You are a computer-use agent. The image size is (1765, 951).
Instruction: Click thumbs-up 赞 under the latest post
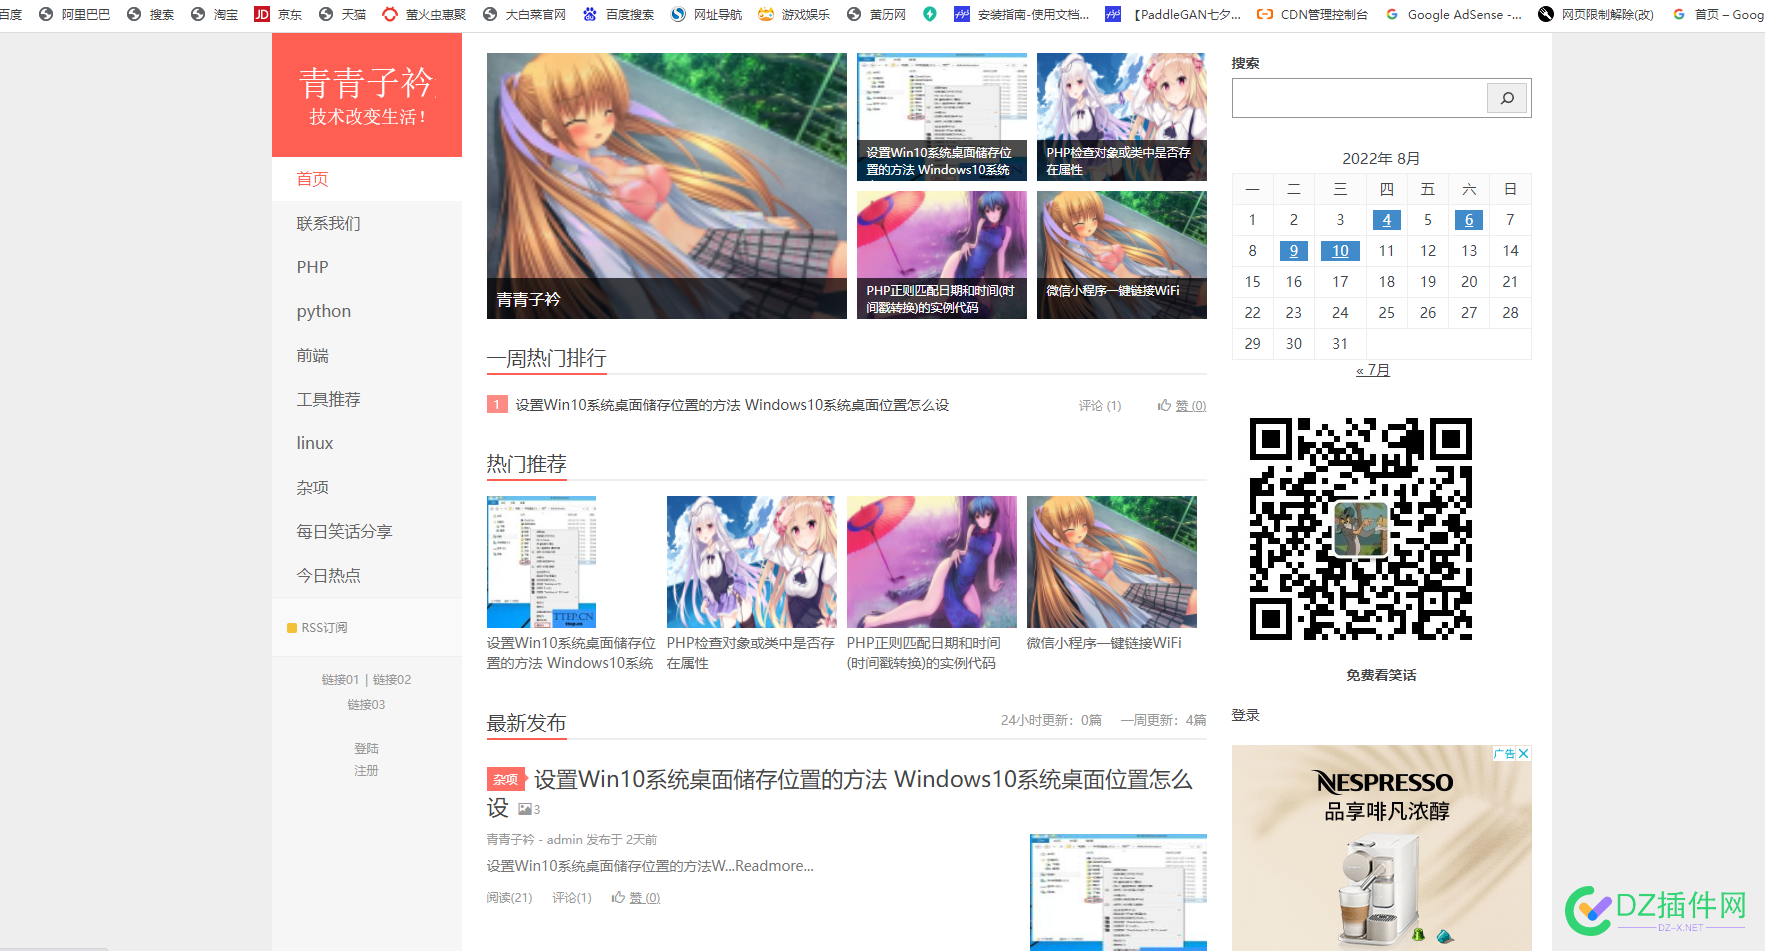[636, 897]
